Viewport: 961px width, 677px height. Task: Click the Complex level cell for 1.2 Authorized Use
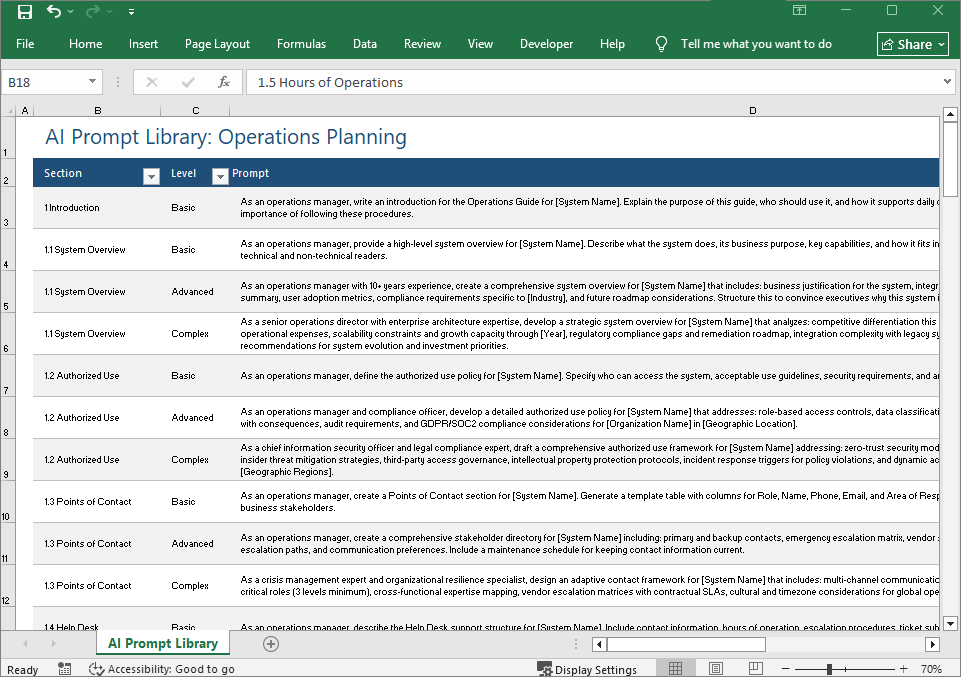[195, 460]
